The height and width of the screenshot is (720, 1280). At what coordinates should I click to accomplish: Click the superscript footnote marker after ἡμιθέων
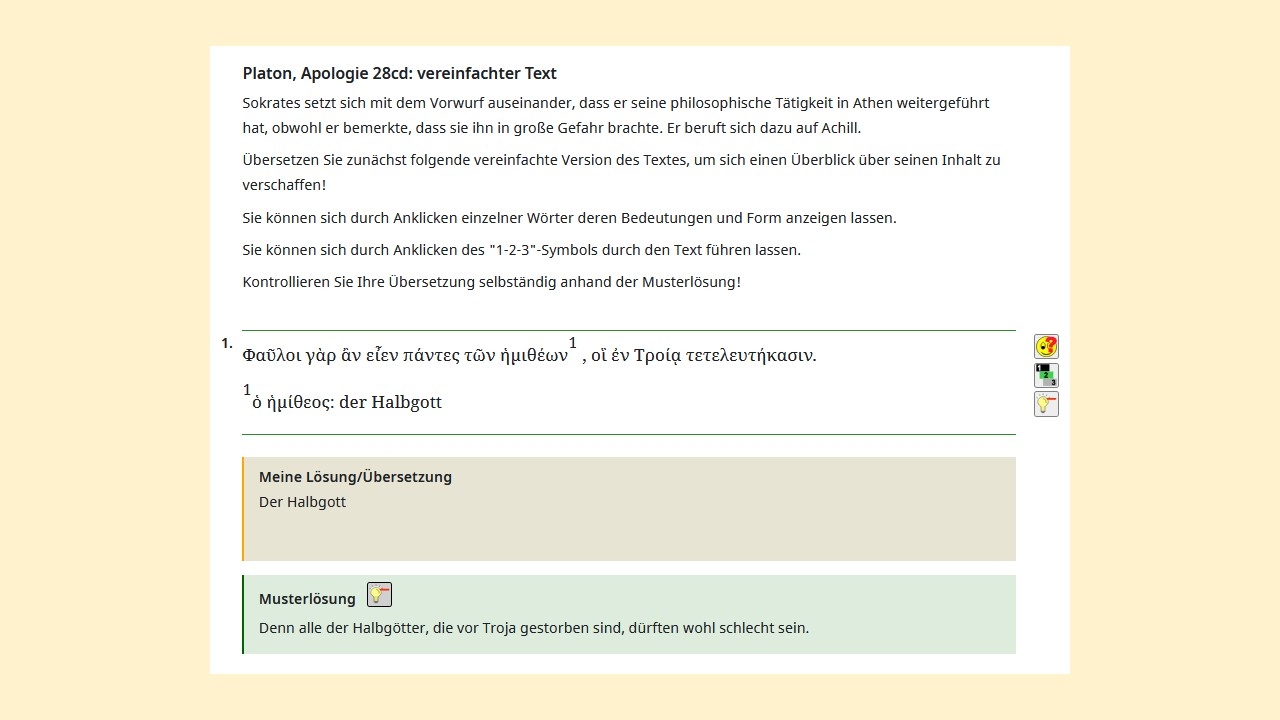click(x=573, y=344)
